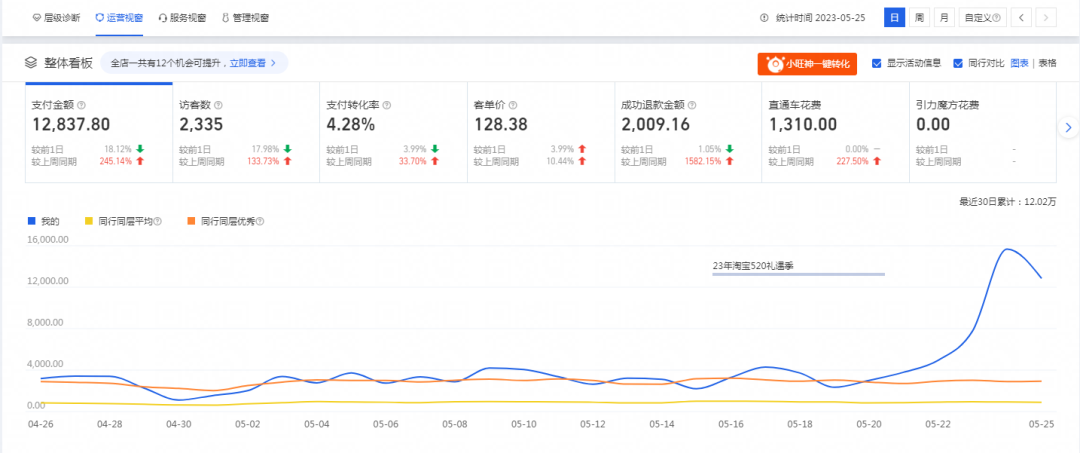The height and width of the screenshot is (453, 1080).
Task: Click the info icon beside 同行同层平均 legend
Action: (157, 221)
